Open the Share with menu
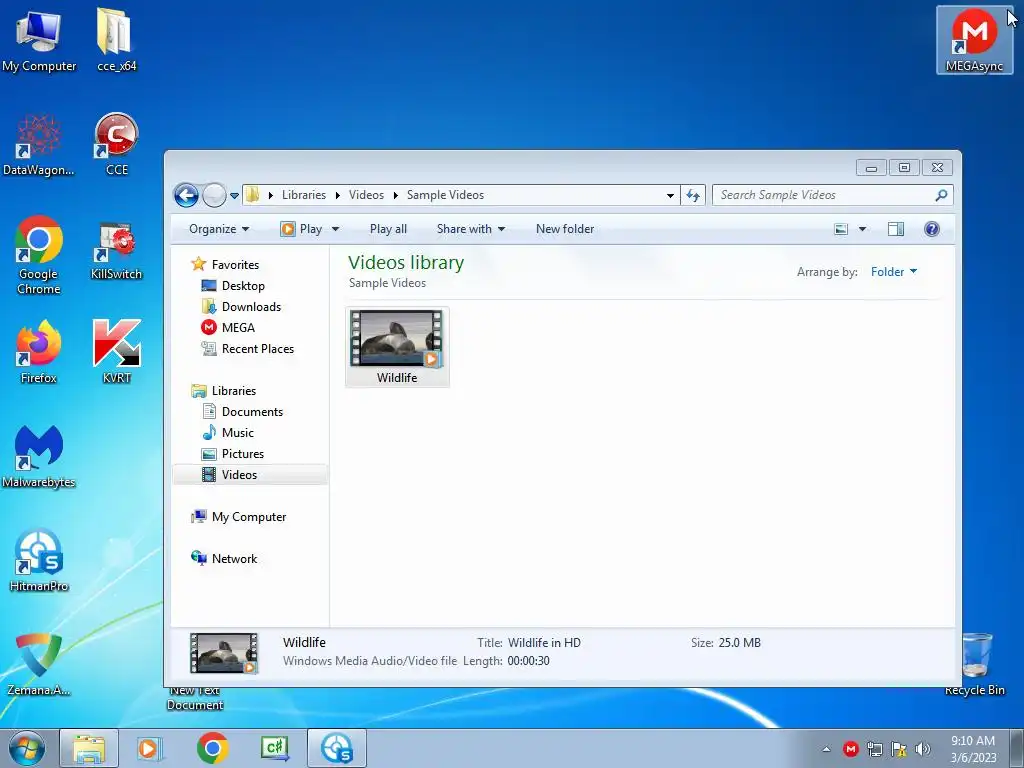The height and width of the screenshot is (768, 1024). [x=471, y=229]
